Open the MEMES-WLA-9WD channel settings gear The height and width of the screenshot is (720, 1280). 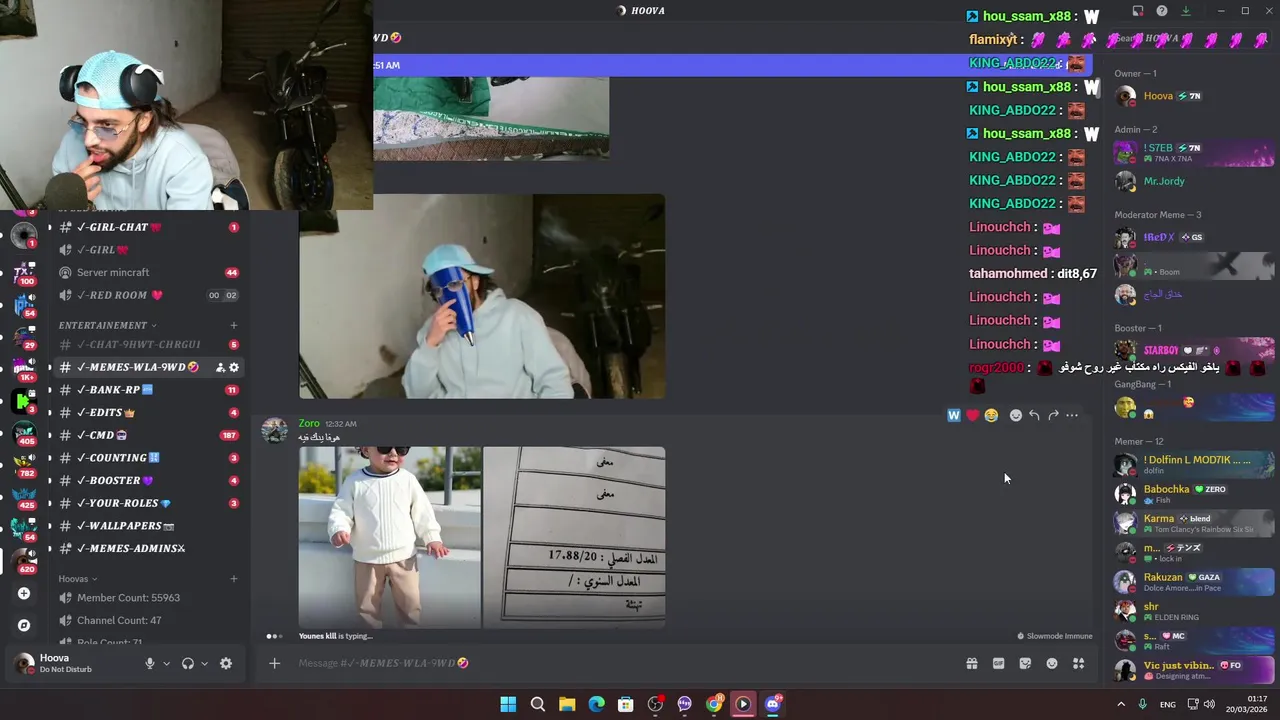click(234, 367)
